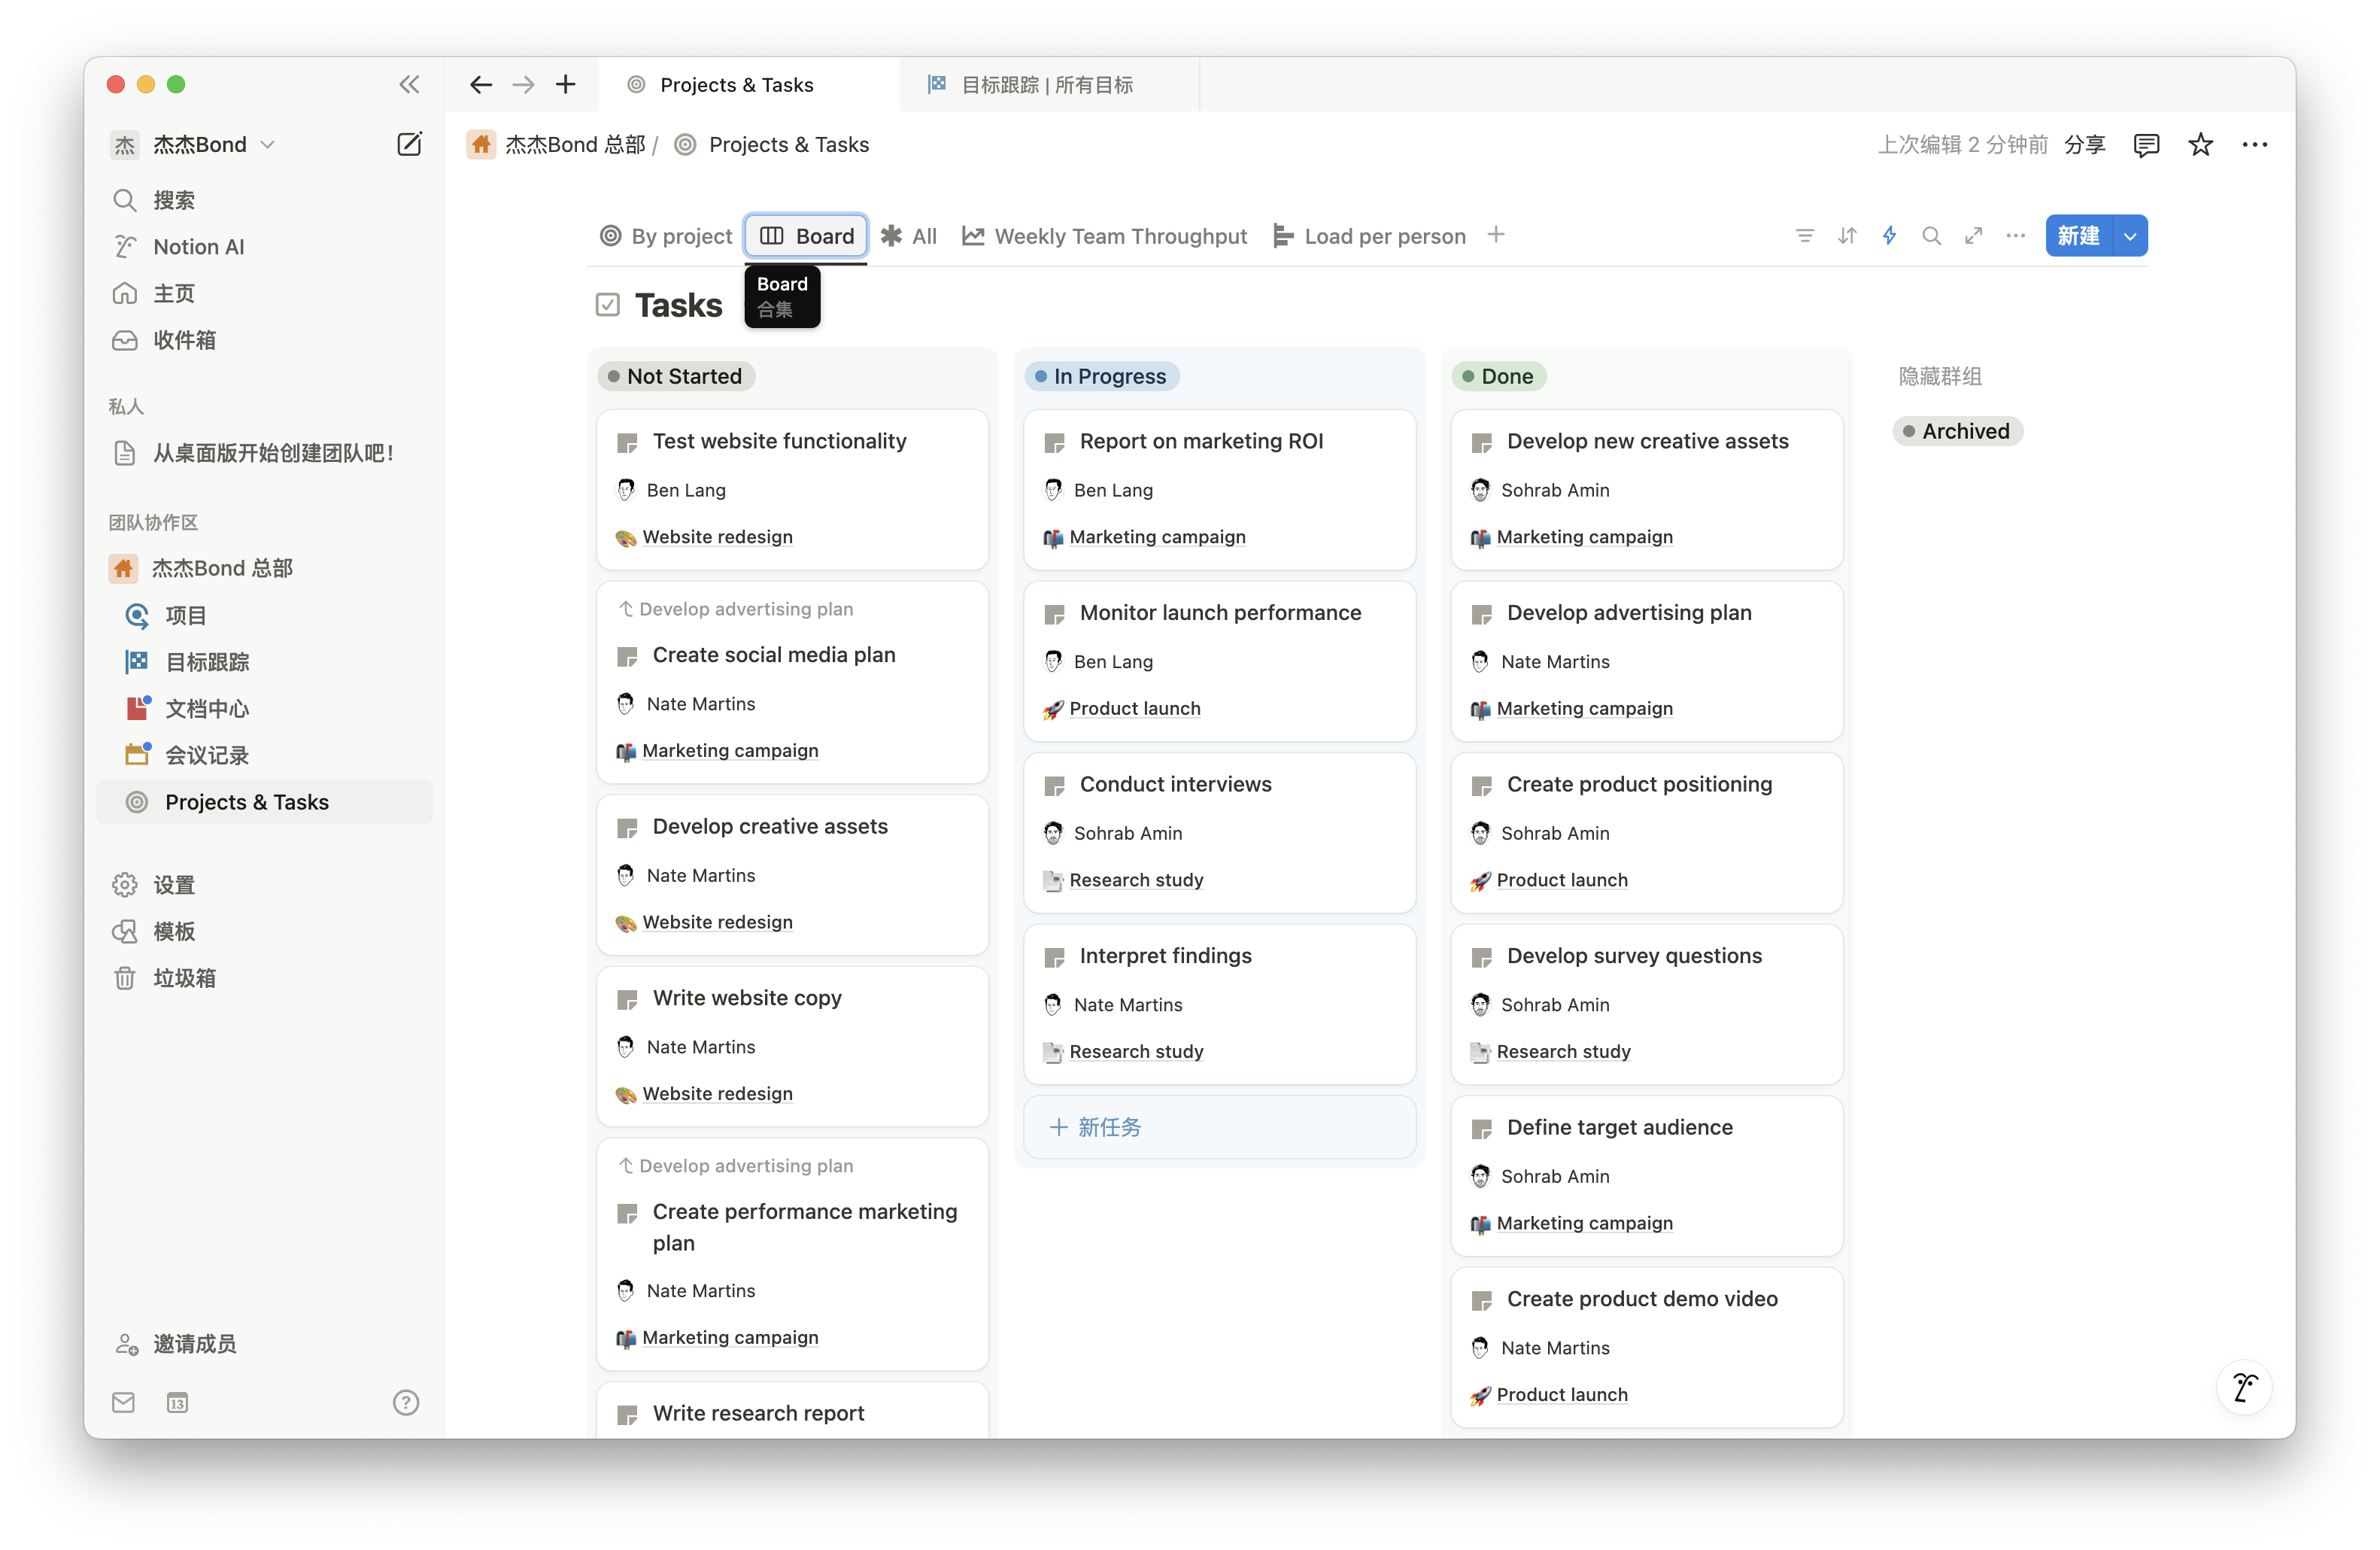This screenshot has height=1550, width=2380.
Task: Click the sort arrows icon
Action: (x=1847, y=236)
